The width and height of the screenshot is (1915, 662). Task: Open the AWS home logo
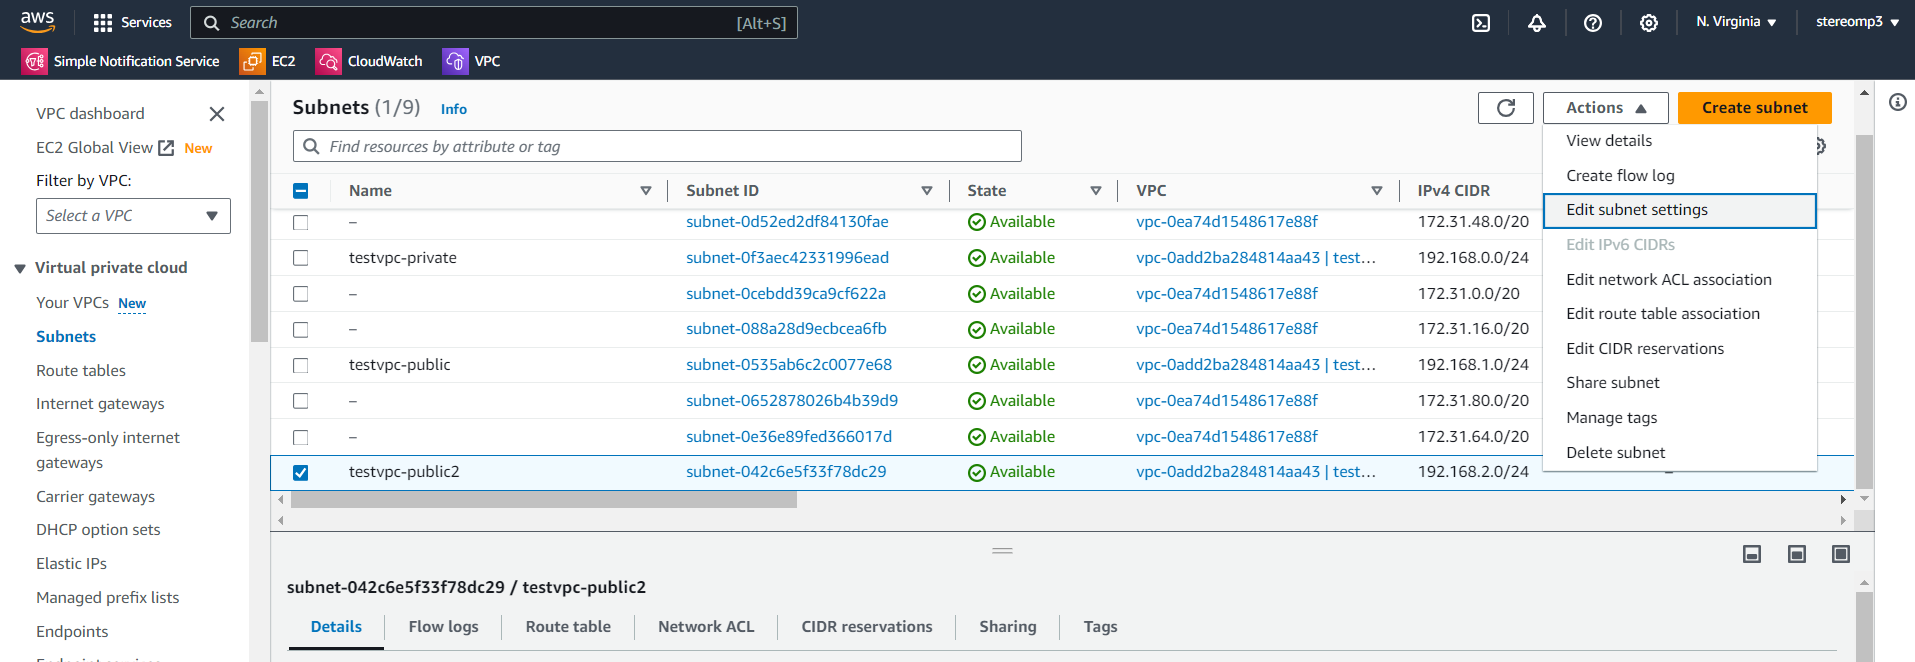pyautogui.click(x=37, y=21)
